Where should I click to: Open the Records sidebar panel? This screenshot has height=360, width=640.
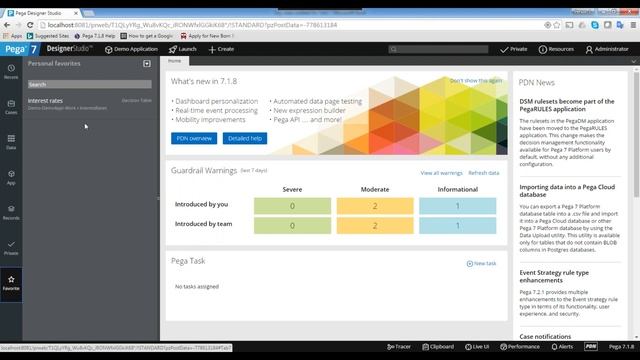point(11,213)
